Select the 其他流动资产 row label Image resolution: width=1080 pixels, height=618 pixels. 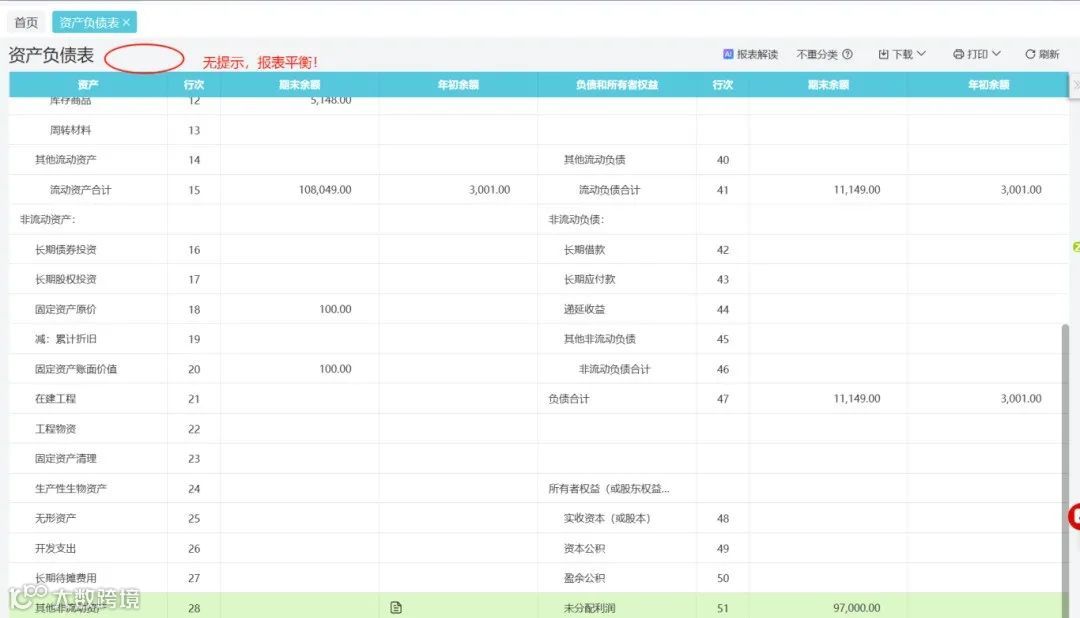tap(65, 159)
